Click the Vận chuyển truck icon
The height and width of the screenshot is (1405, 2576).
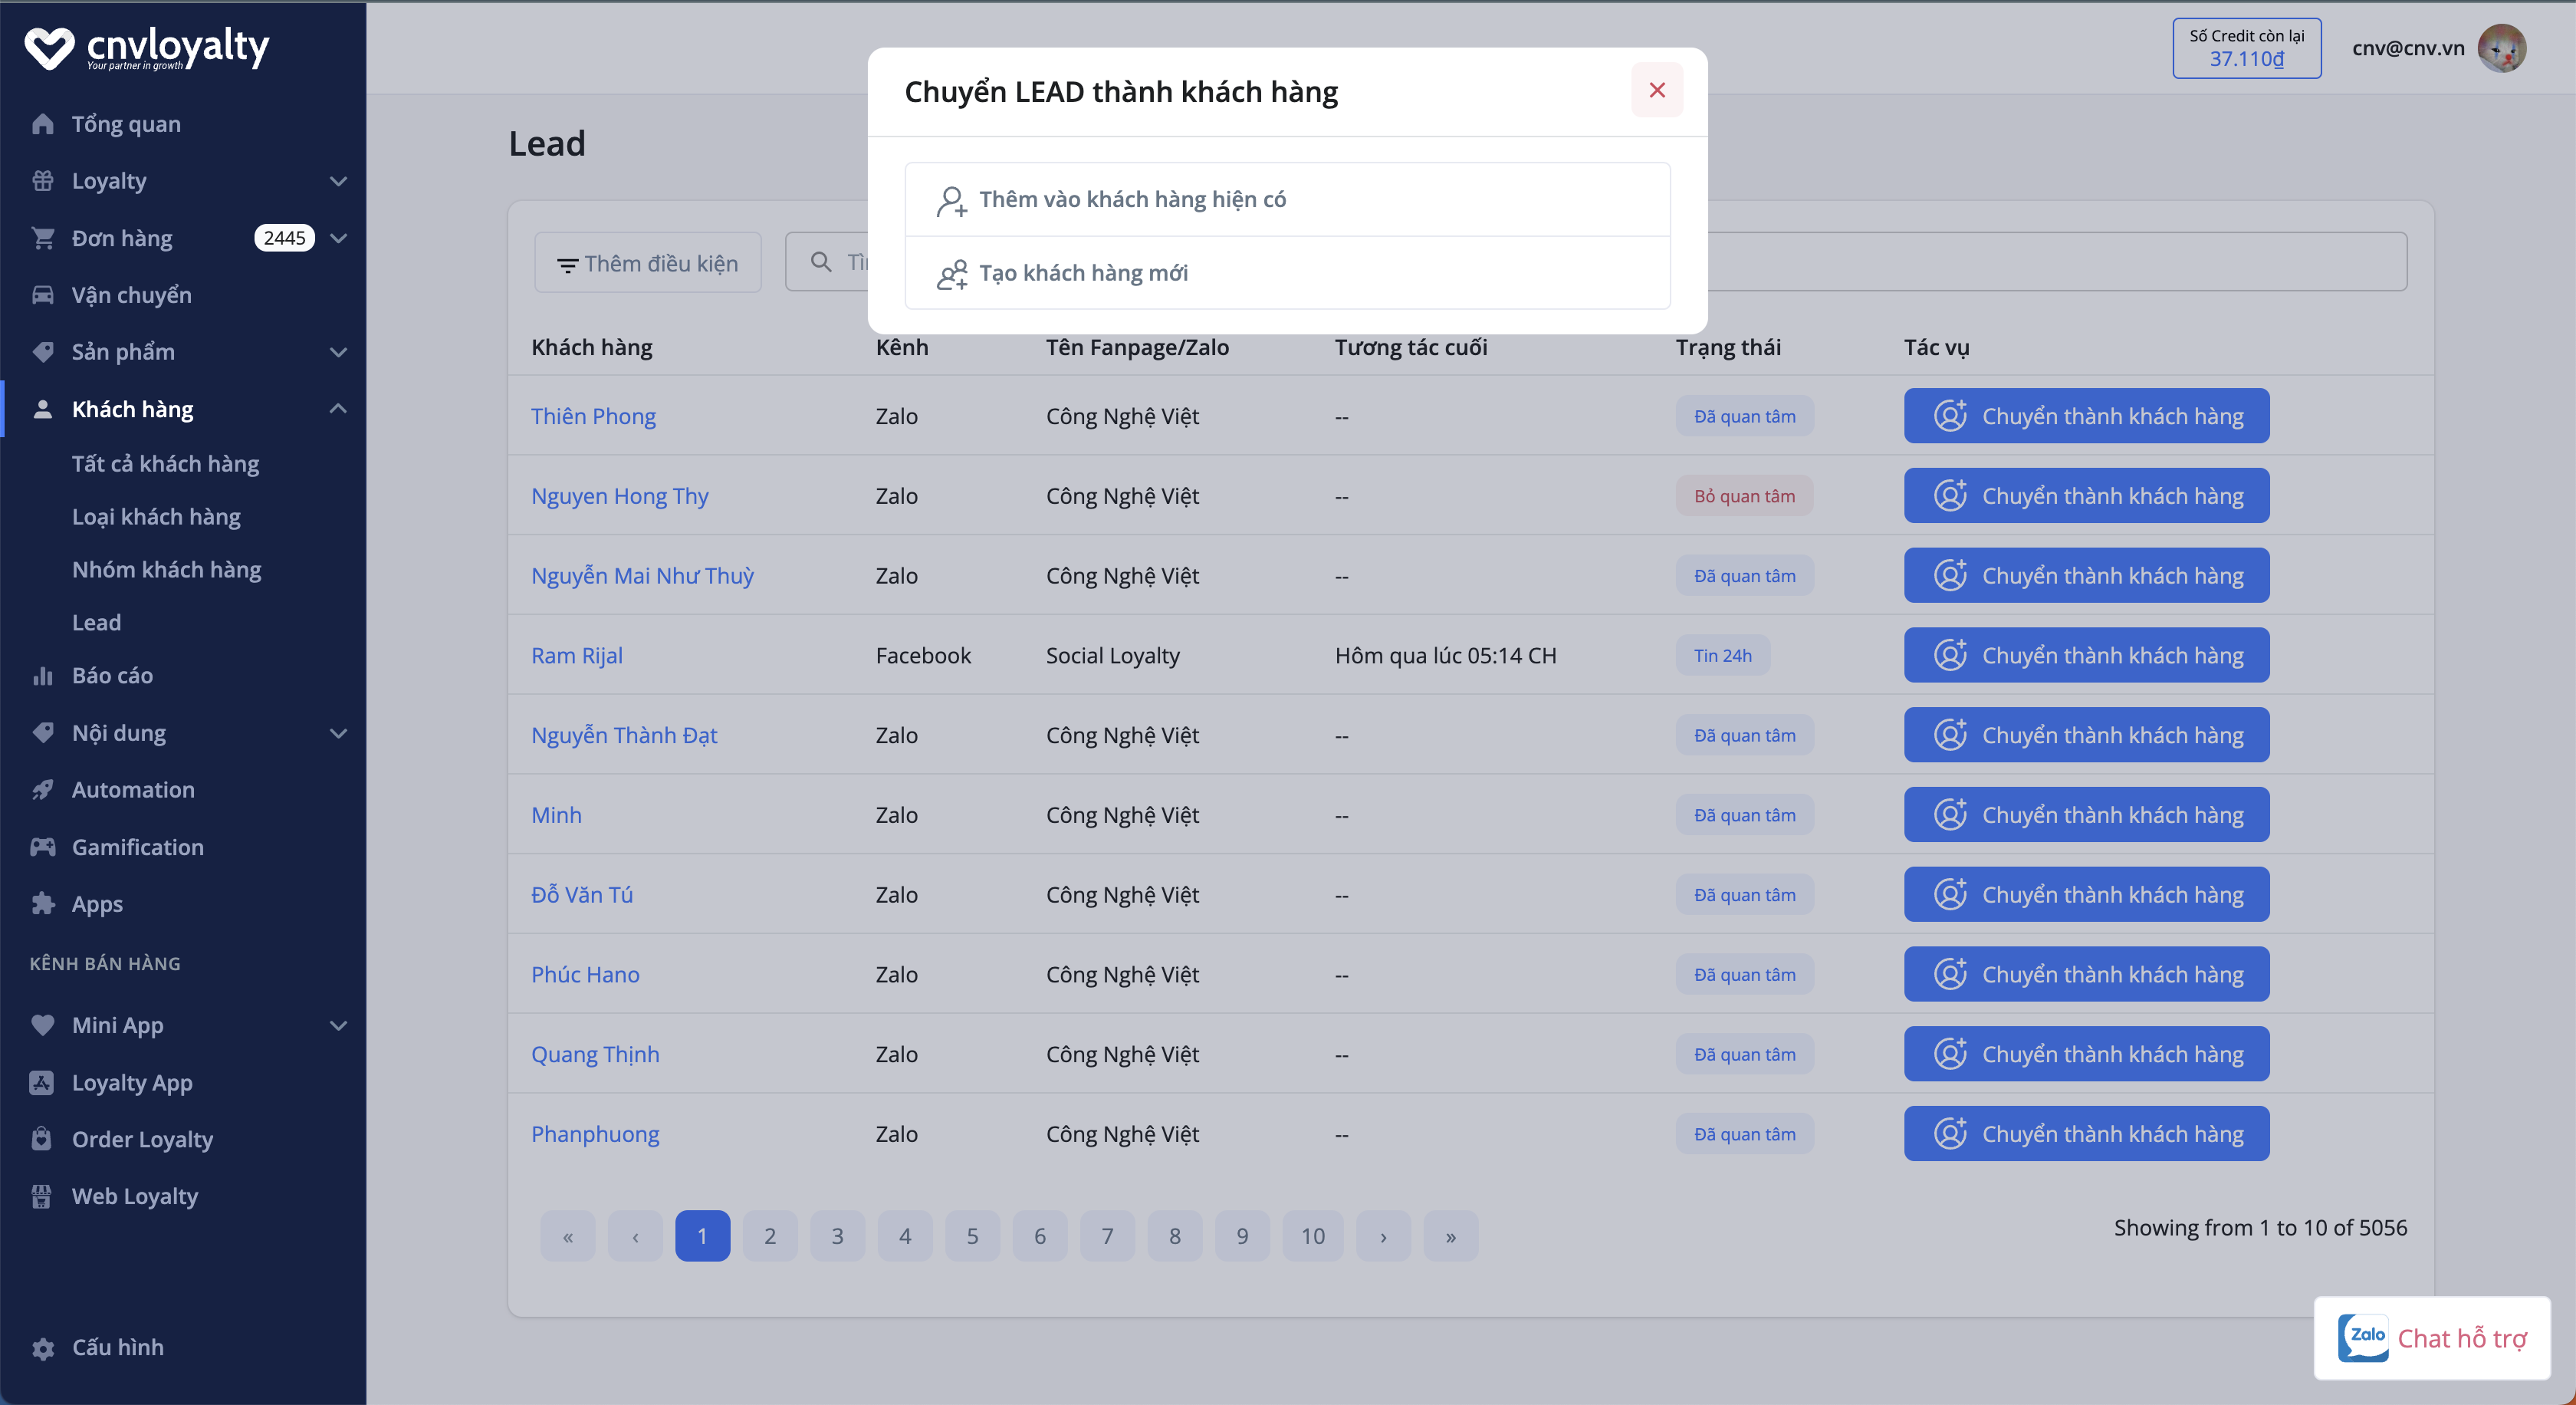point(42,295)
